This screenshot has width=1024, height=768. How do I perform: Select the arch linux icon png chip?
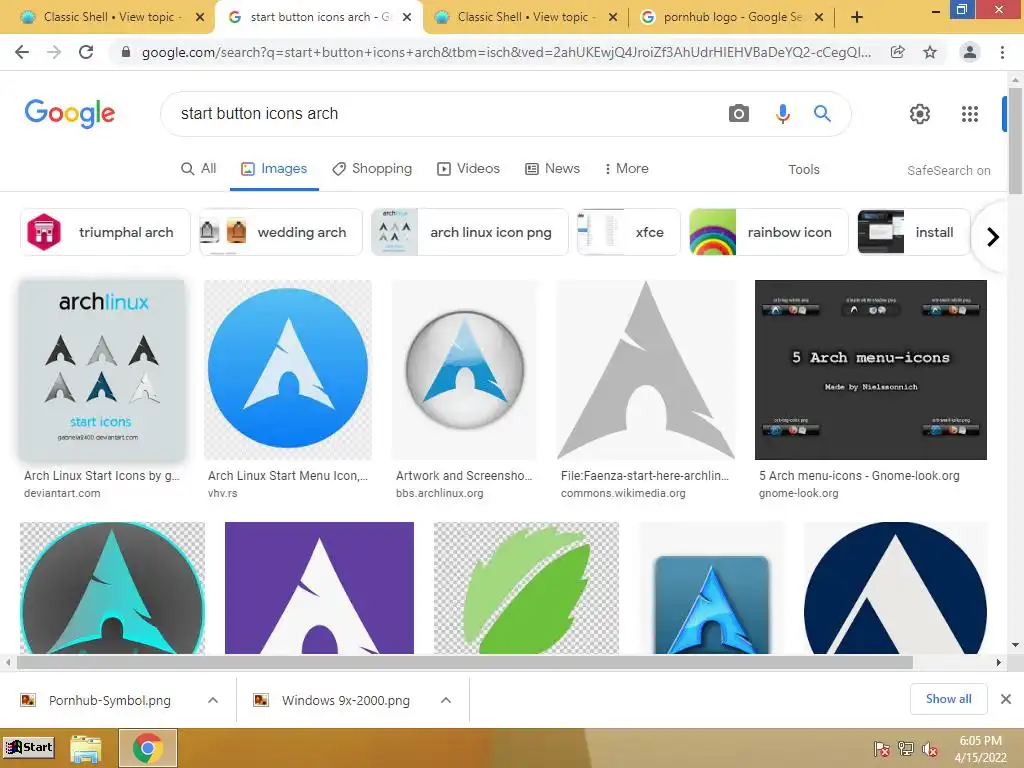470,232
